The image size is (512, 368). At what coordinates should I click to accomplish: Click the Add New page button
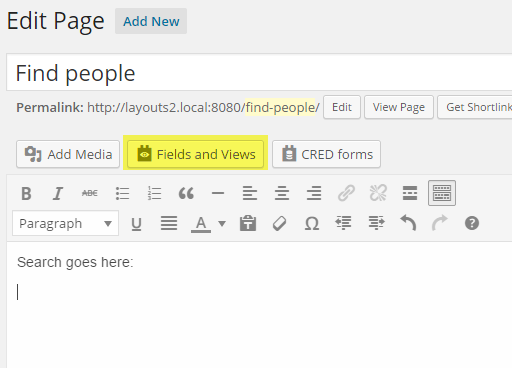click(x=151, y=21)
